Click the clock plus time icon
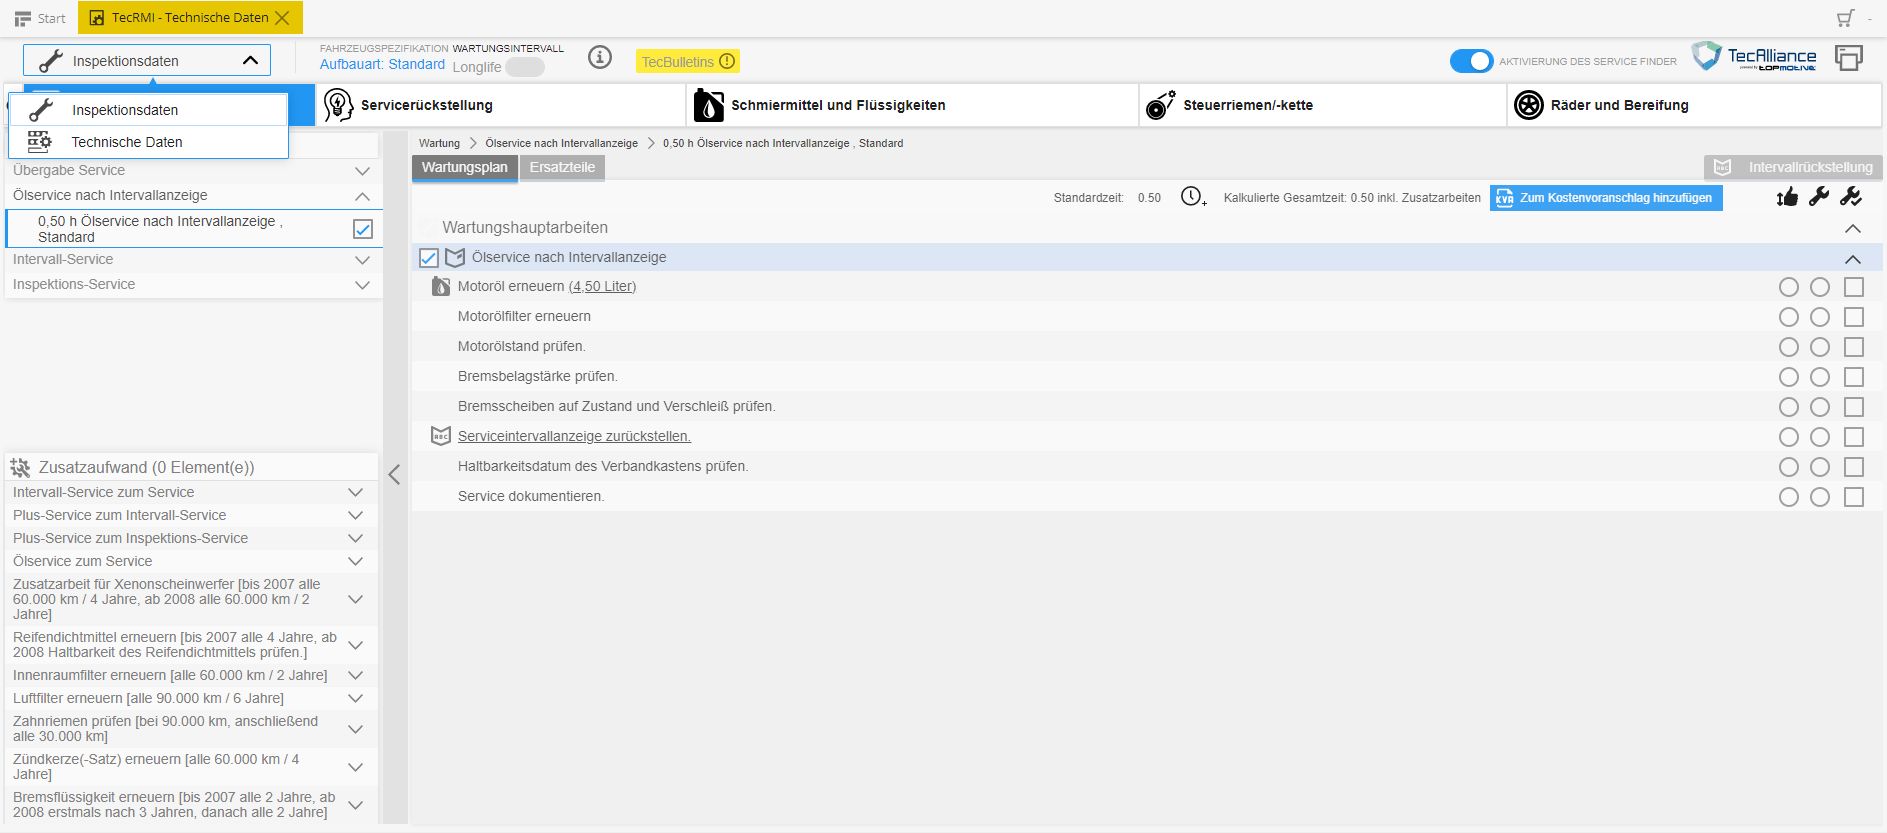 (1193, 197)
